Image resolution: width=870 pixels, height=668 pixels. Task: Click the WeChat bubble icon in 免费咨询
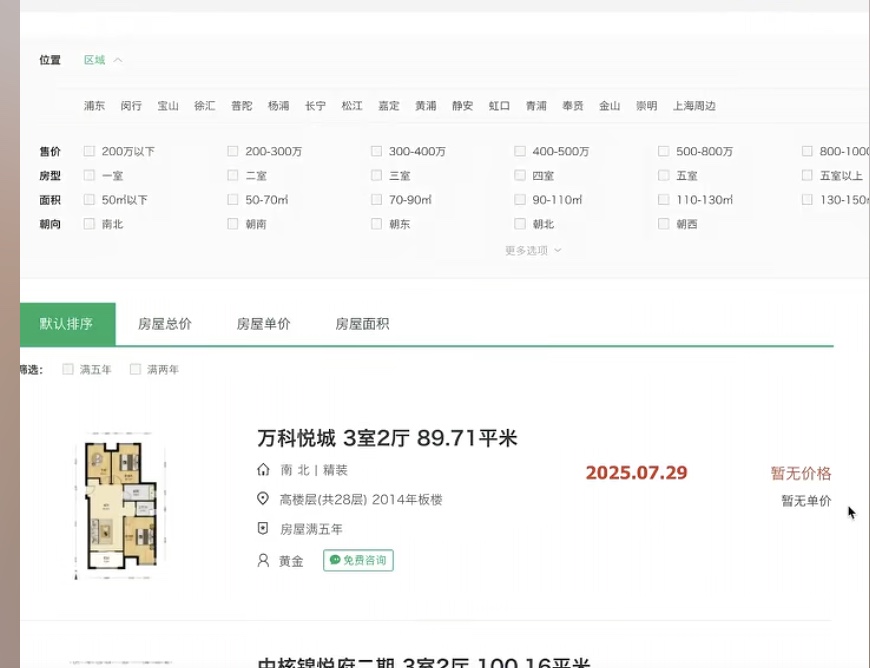tap(334, 561)
